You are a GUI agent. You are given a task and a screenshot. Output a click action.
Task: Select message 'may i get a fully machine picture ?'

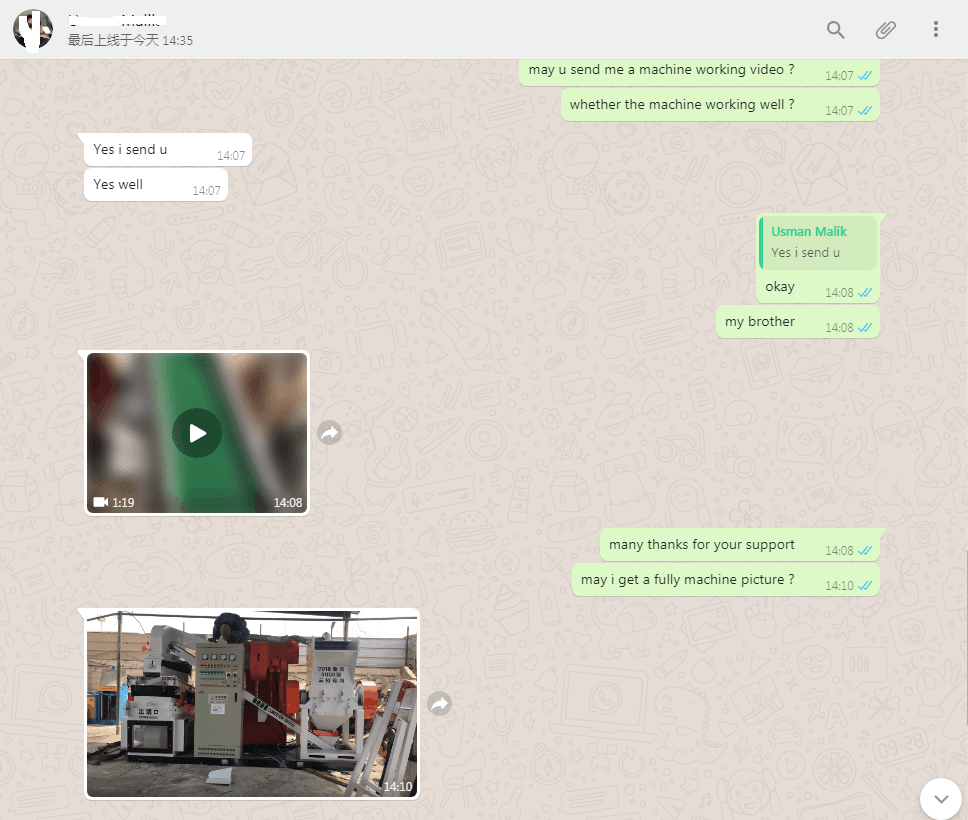tap(725, 580)
